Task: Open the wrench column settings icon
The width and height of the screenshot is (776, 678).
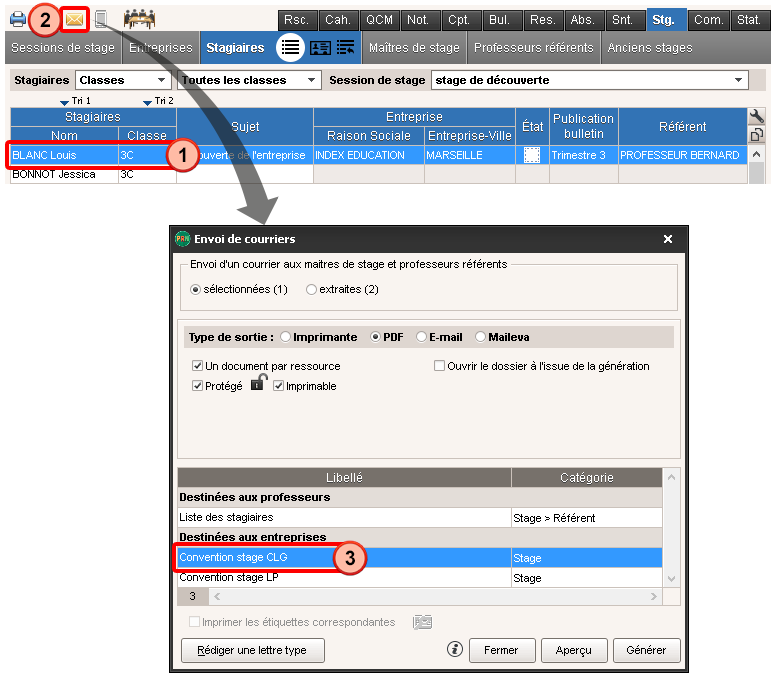Action: [x=756, y=117]
